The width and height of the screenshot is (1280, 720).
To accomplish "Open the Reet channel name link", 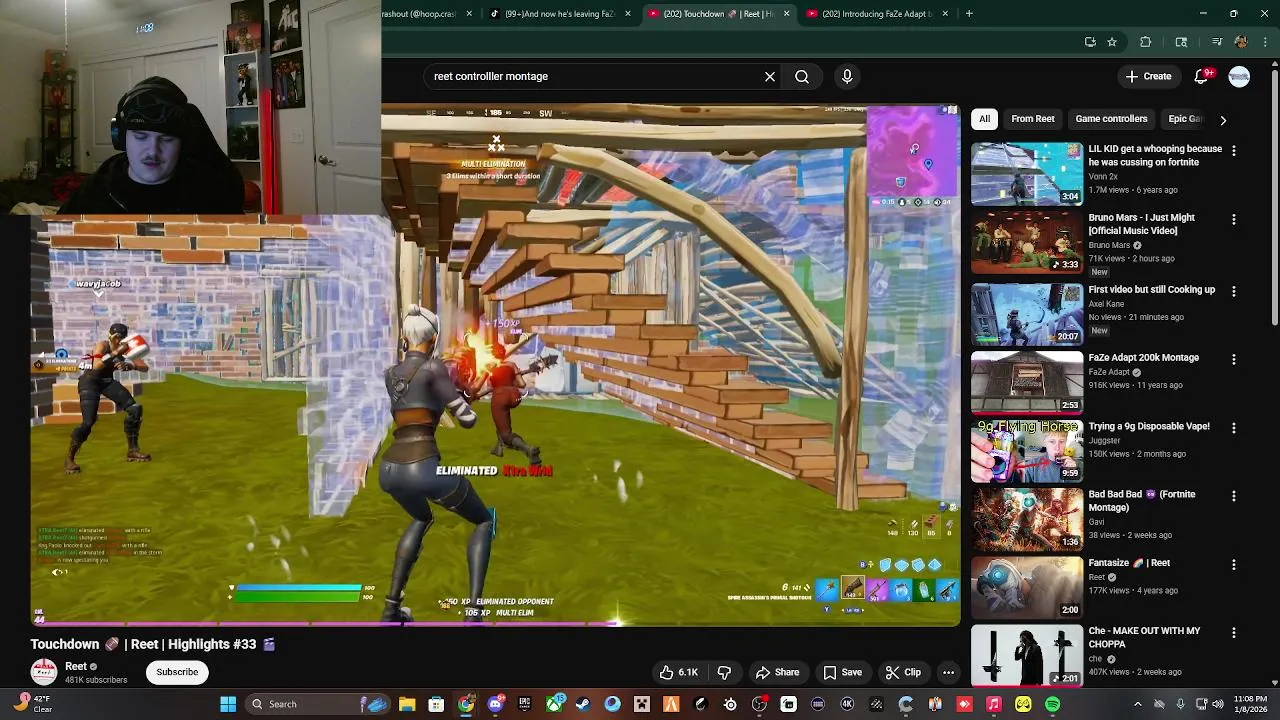I will (76, 666).
